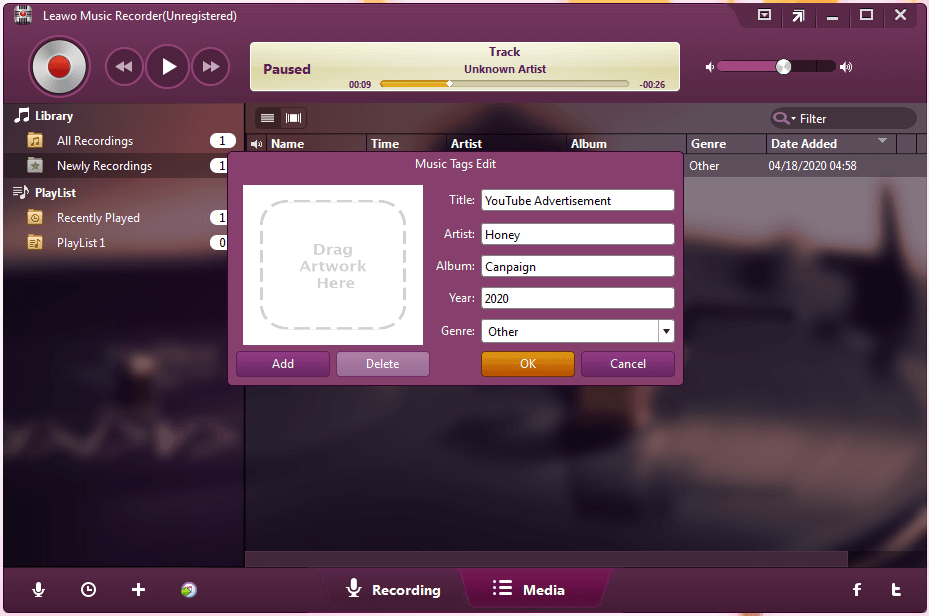Open the Twitter share icon
Screen dimensions: 929x616
click(x=896, y=589)
